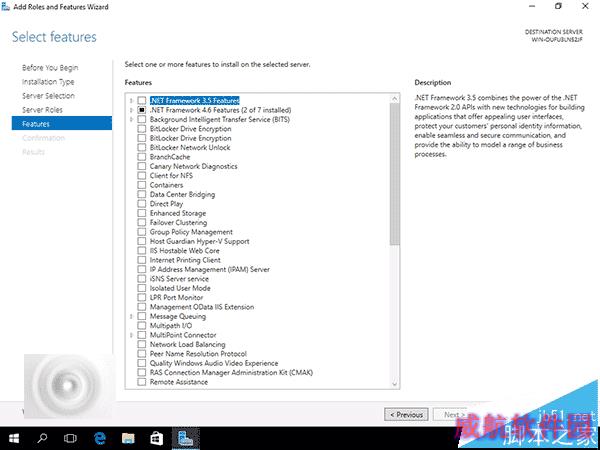The height and width of the screenshot is (450, 600).
Task: Check Data Center Bridging checkbox
Action: 142,194
